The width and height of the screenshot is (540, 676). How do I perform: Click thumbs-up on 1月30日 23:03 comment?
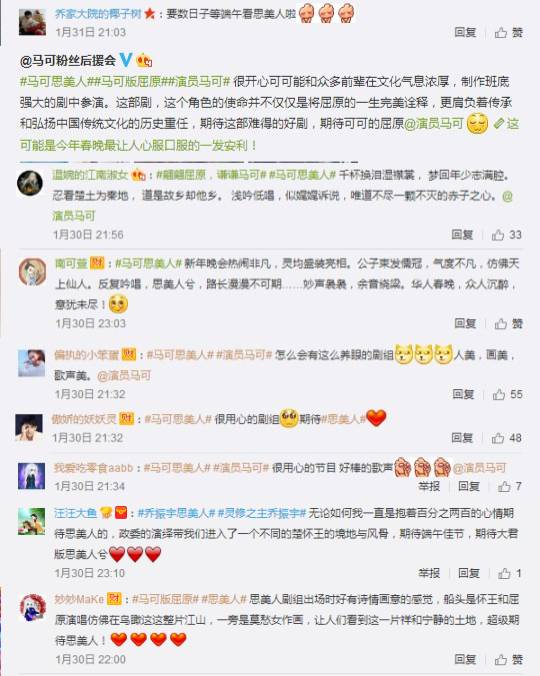coord(509,323)
